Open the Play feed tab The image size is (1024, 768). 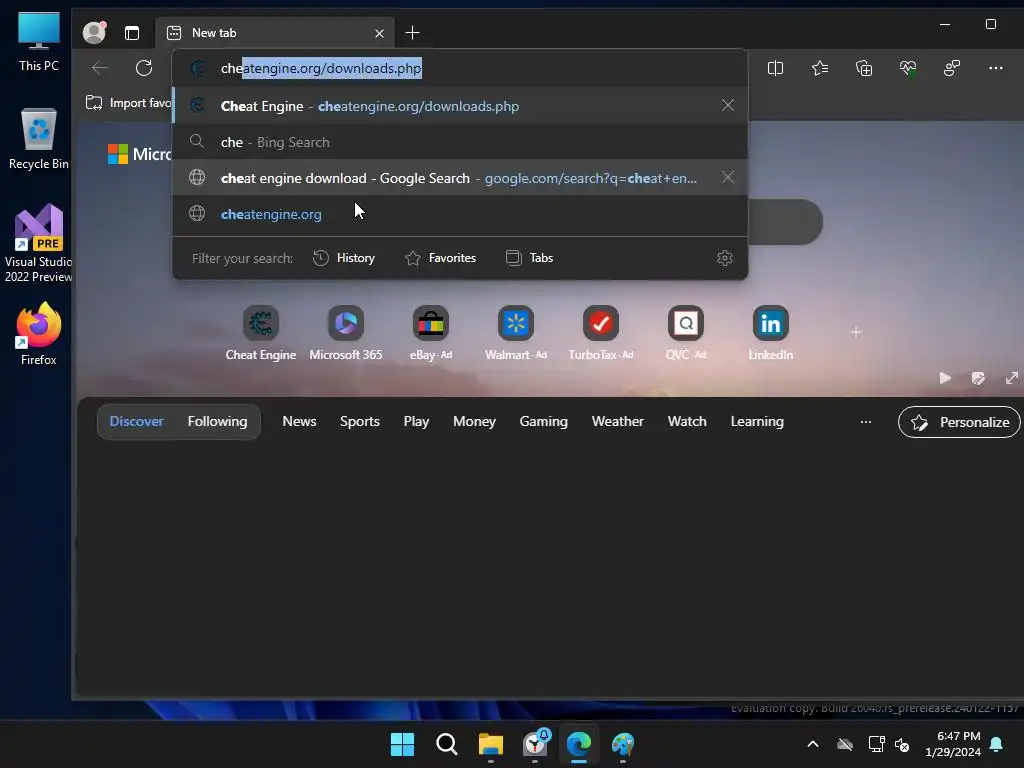[416, 421]
